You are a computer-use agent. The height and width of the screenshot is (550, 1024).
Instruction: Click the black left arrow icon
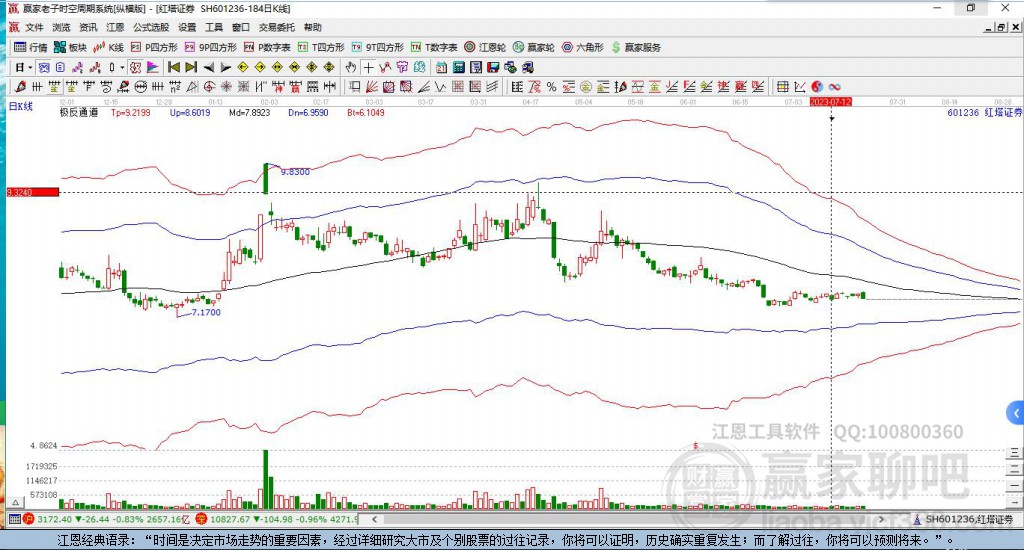(208, 67)
